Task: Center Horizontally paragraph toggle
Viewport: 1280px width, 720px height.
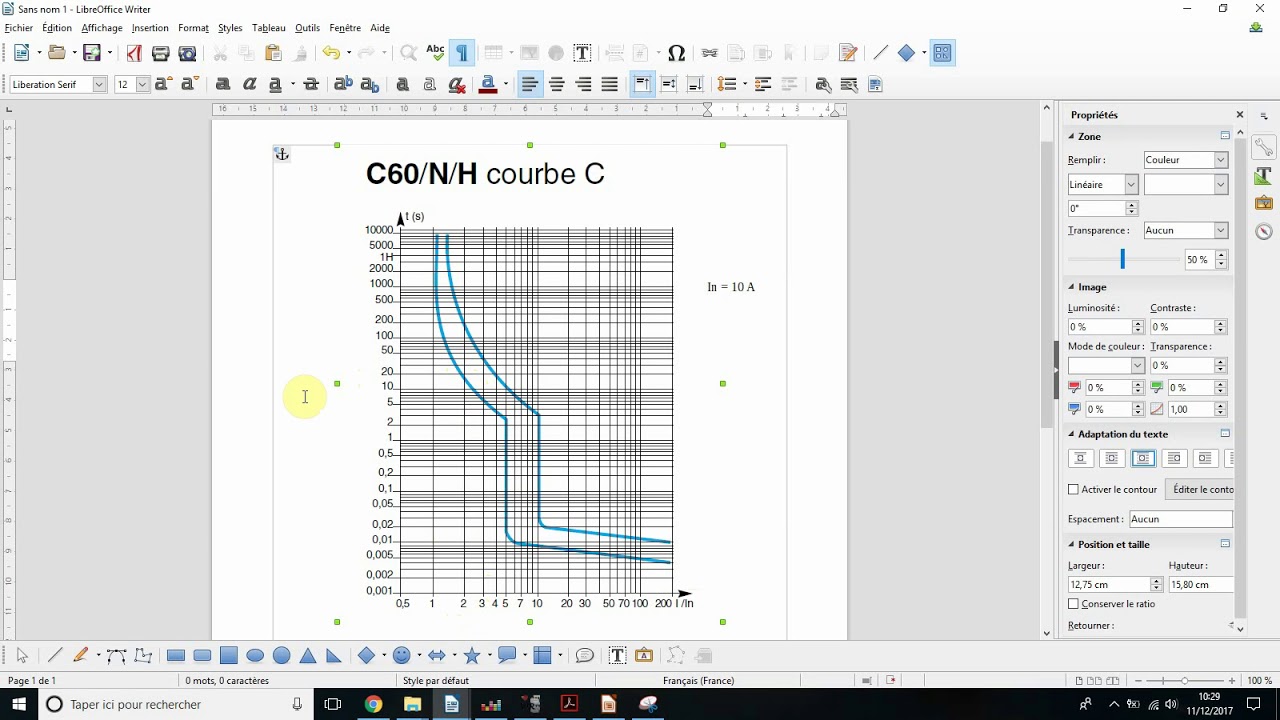Action: 557,85
